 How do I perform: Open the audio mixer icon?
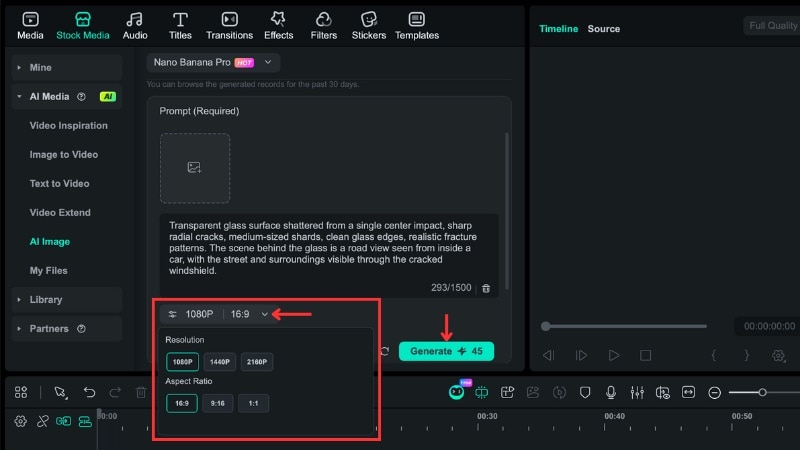point(637,392)
